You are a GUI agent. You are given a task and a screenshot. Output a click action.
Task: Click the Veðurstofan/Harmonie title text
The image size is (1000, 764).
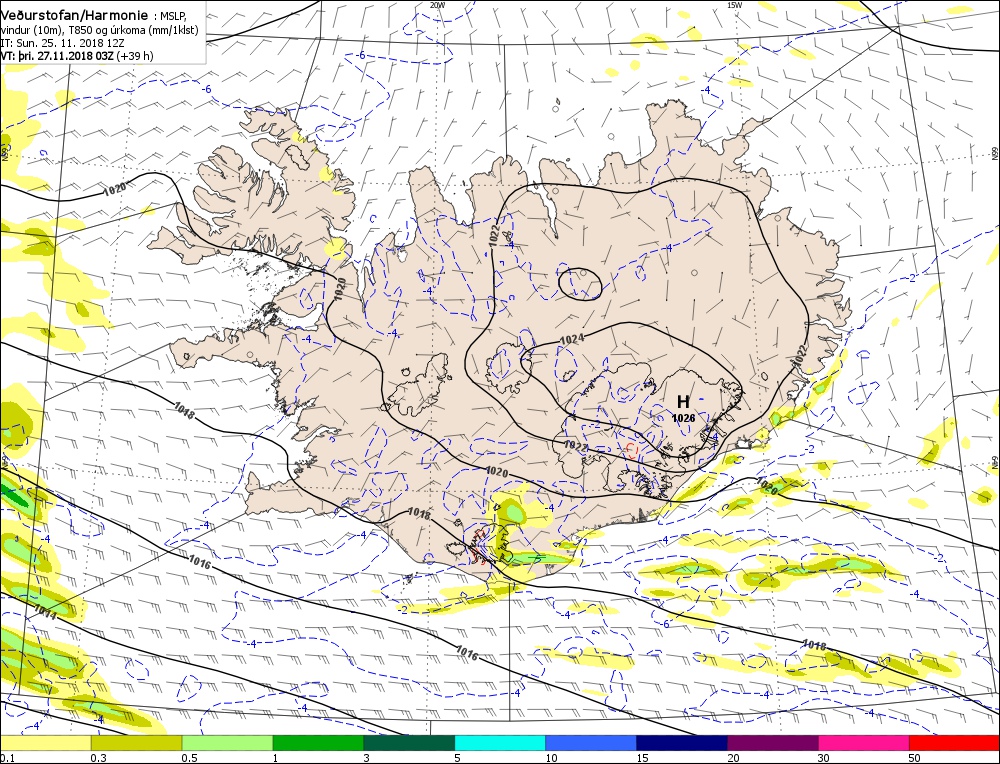point(74,15)
